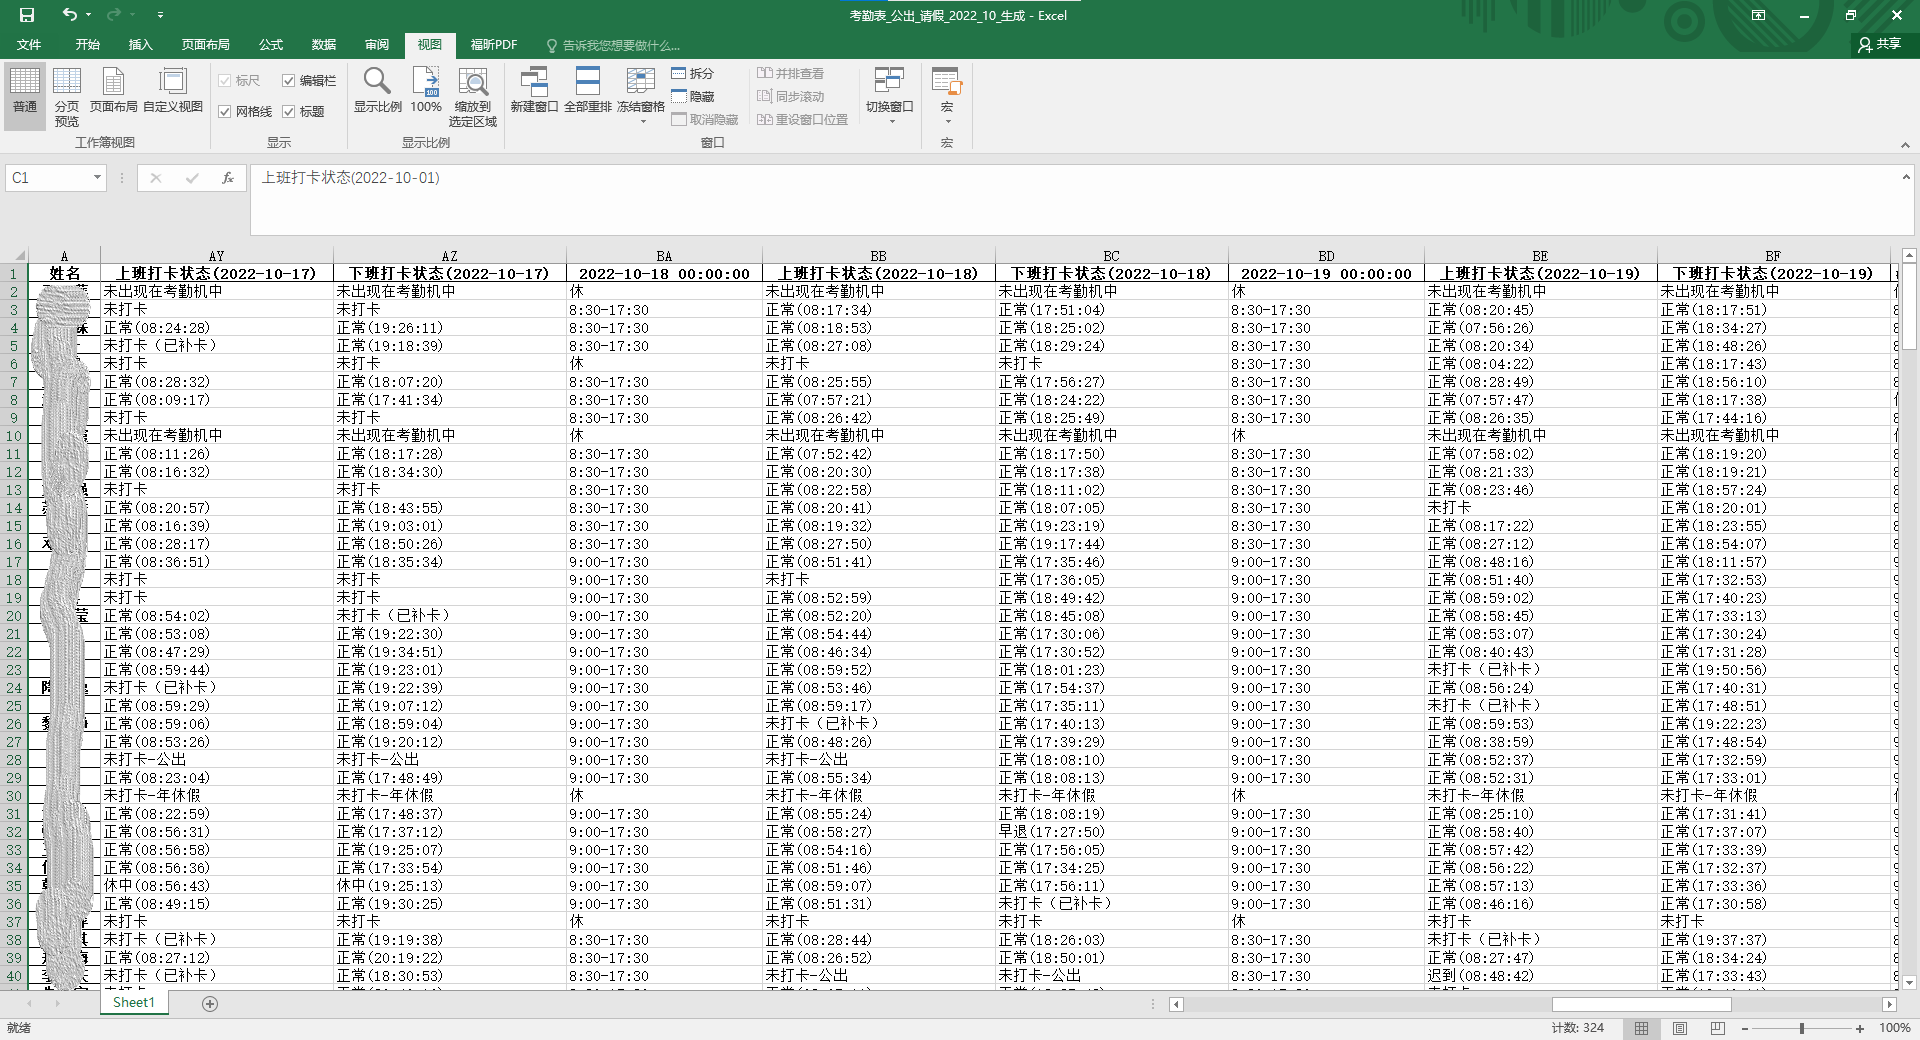Click the zoom in plus button
This screenshot has width=1920, height=1040.
pyautogui.click(x=1860, y=1028)
